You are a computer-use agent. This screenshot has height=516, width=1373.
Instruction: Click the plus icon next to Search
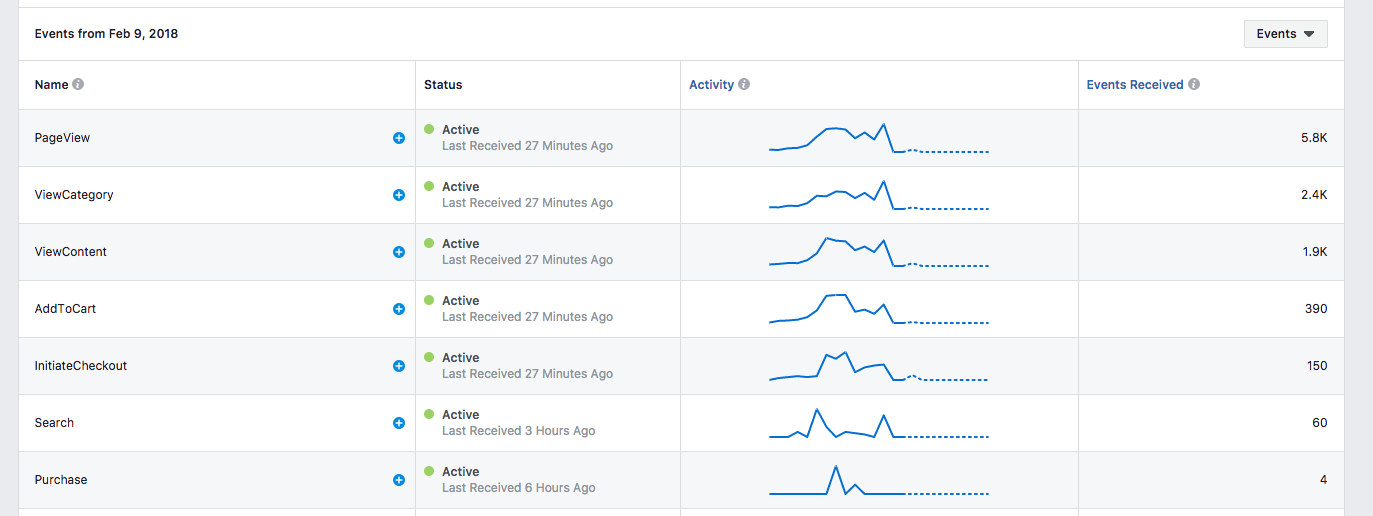point(399,423)
